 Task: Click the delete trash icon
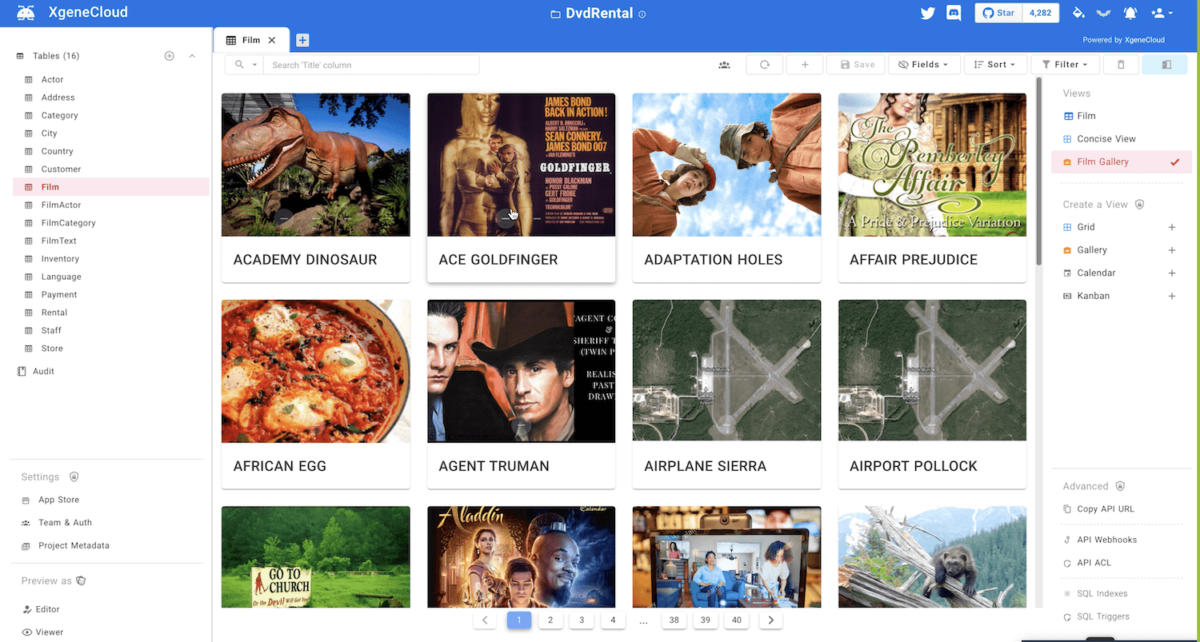tap(1121, 65)
